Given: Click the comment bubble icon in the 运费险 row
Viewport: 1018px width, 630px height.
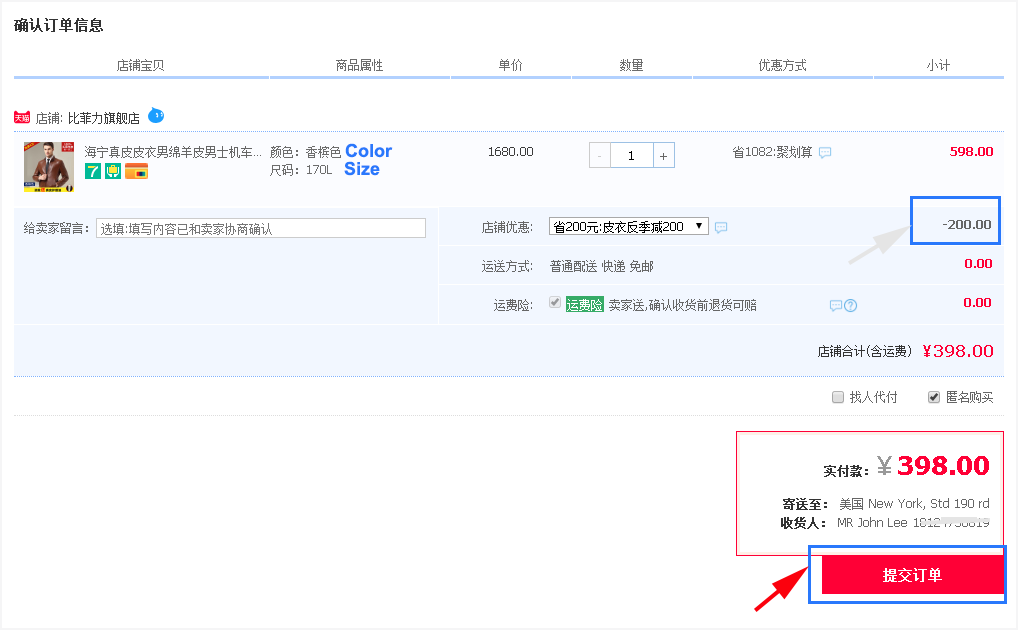Looking at the screenshot, I should point(836,306).
